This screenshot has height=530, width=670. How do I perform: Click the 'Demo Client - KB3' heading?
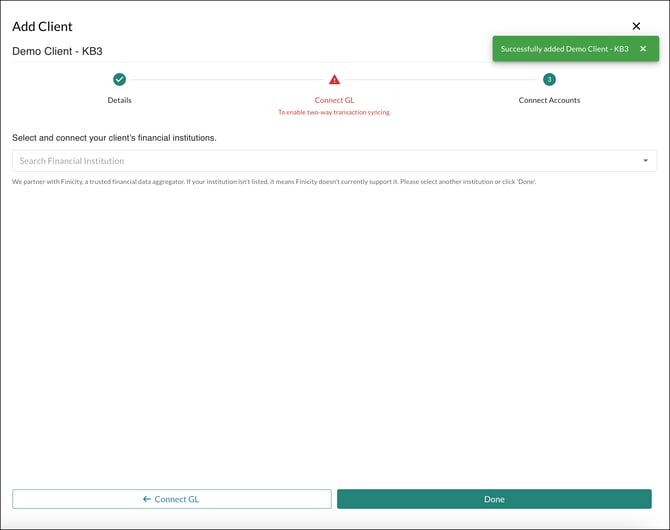[x=57, y=51]
